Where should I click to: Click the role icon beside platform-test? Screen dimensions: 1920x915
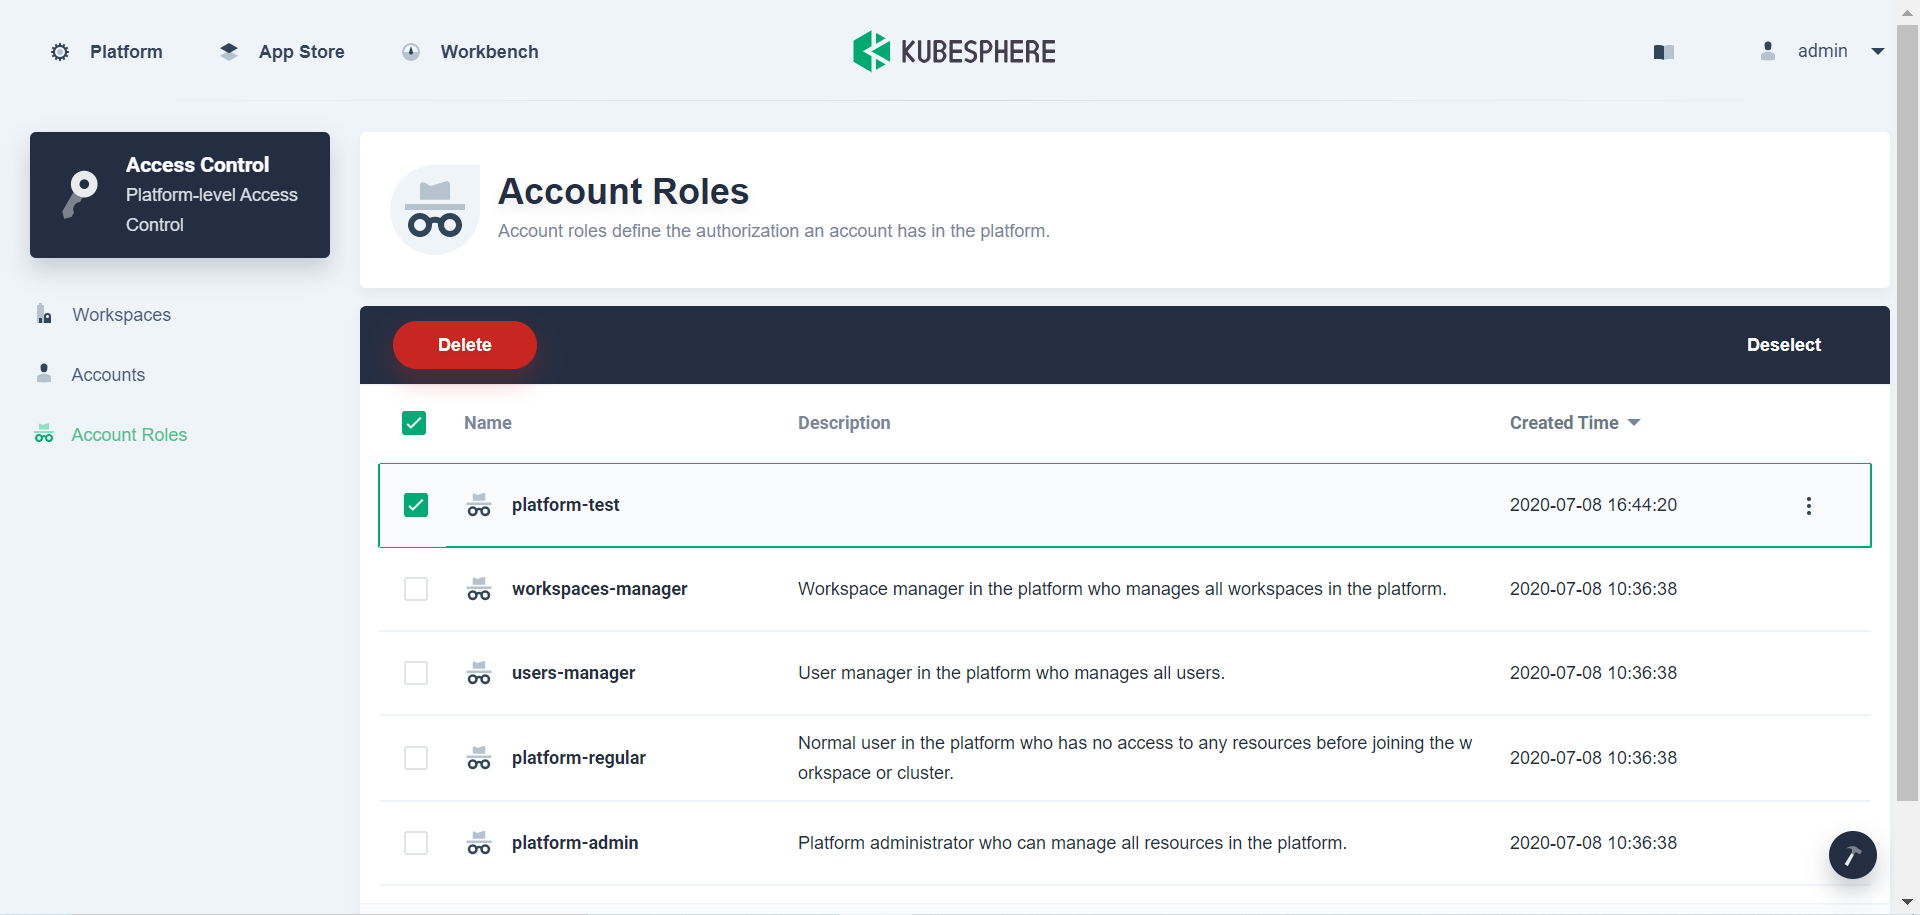pyautogui.click(x=479, y=505)
